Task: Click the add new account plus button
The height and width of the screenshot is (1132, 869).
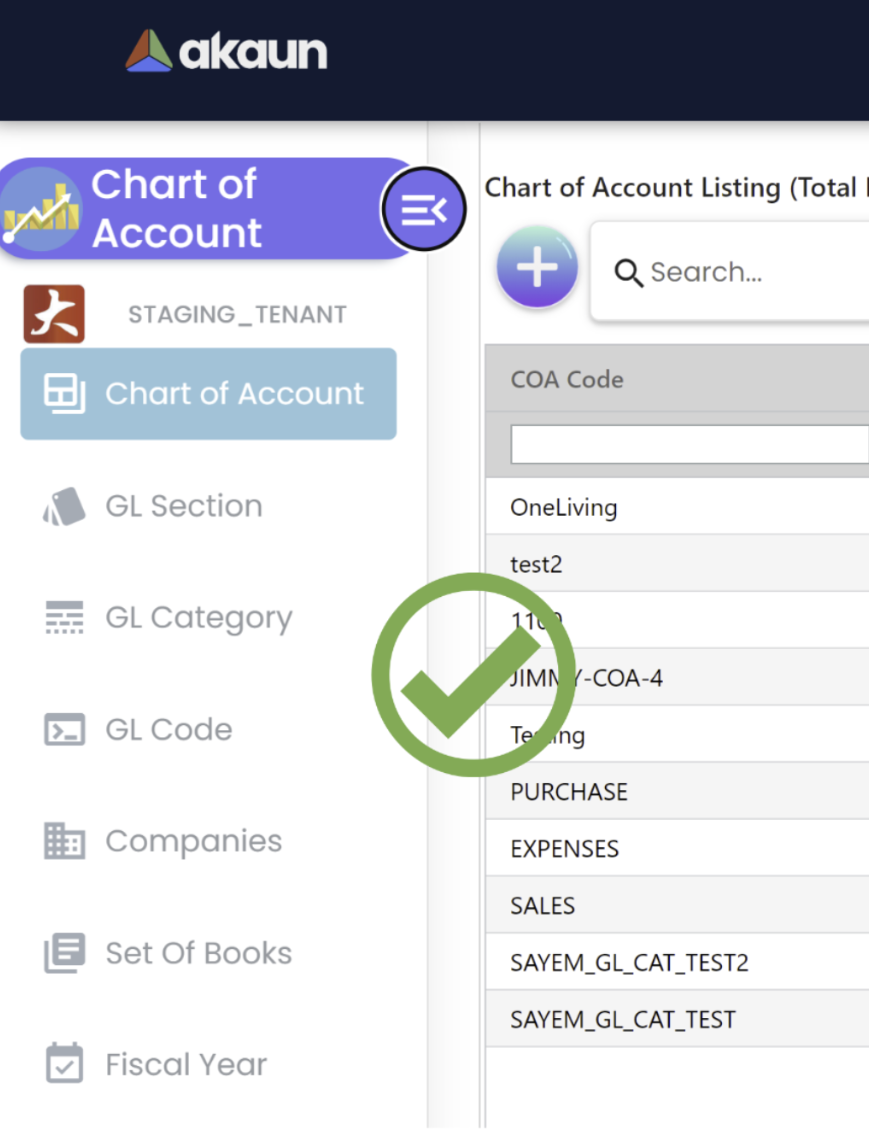Action: [x=537, y=267]
